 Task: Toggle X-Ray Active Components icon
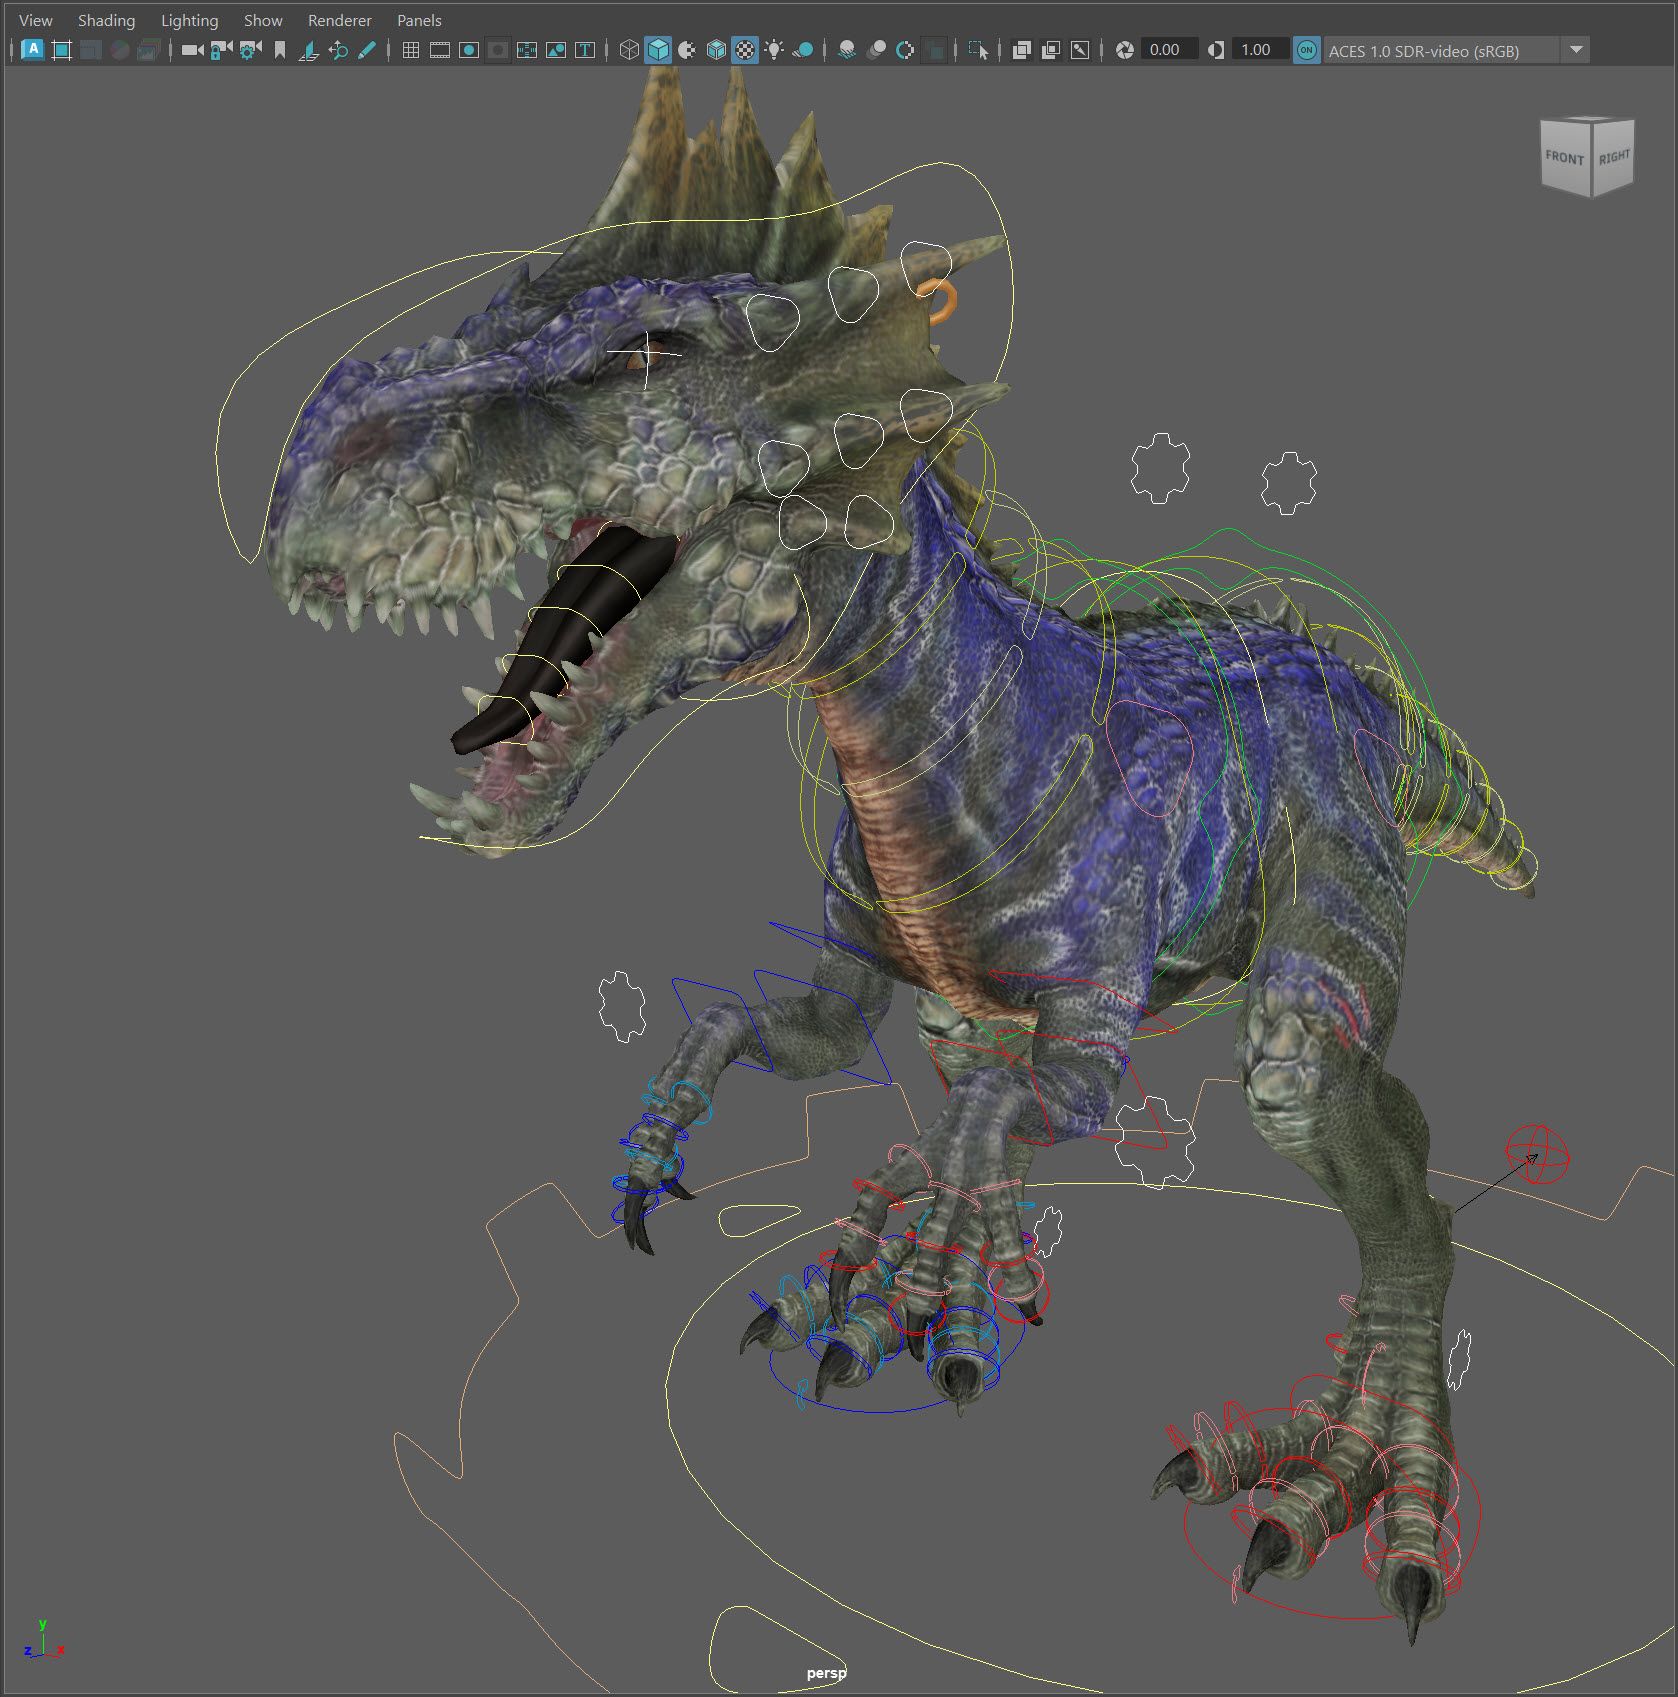1050,49
